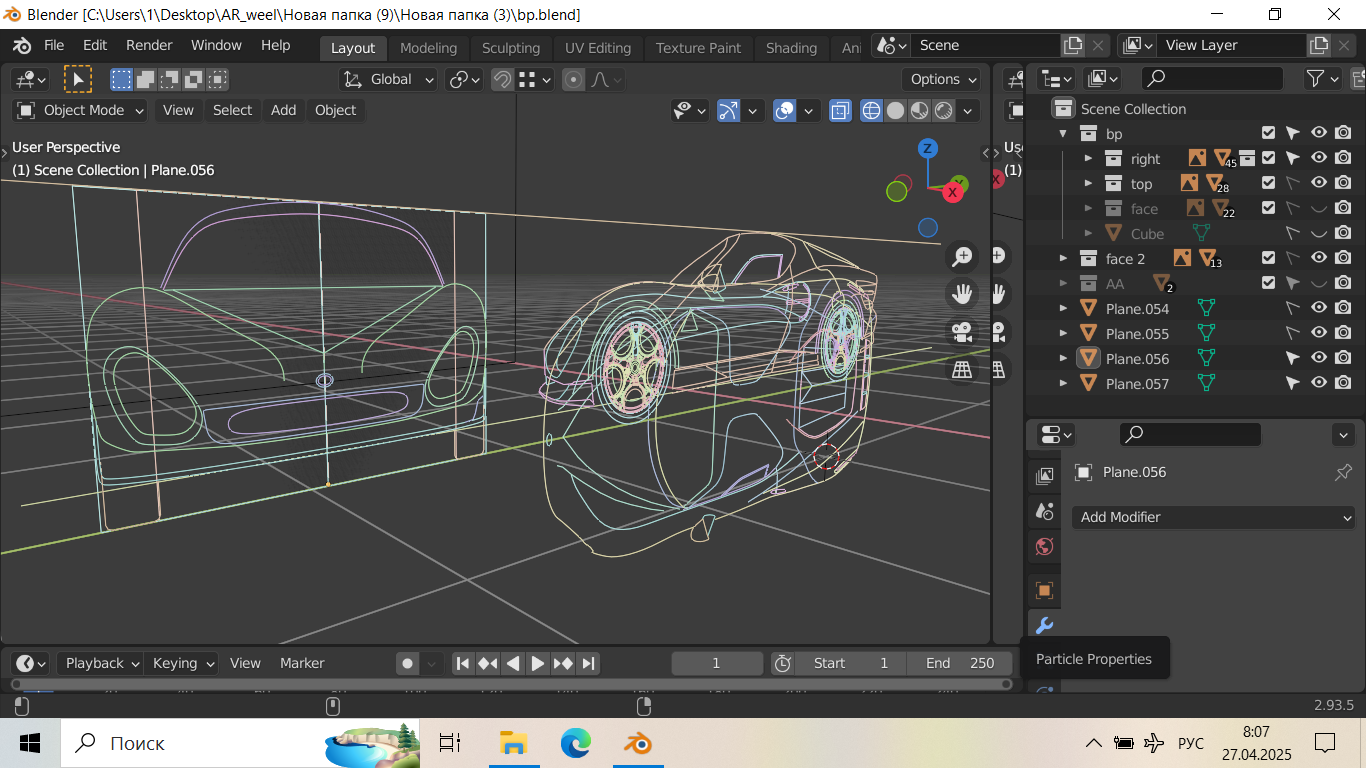The height and width of the screenshot is (768, 1366).
Task: Click the red X axis gizmo ball
Action: 953,191
